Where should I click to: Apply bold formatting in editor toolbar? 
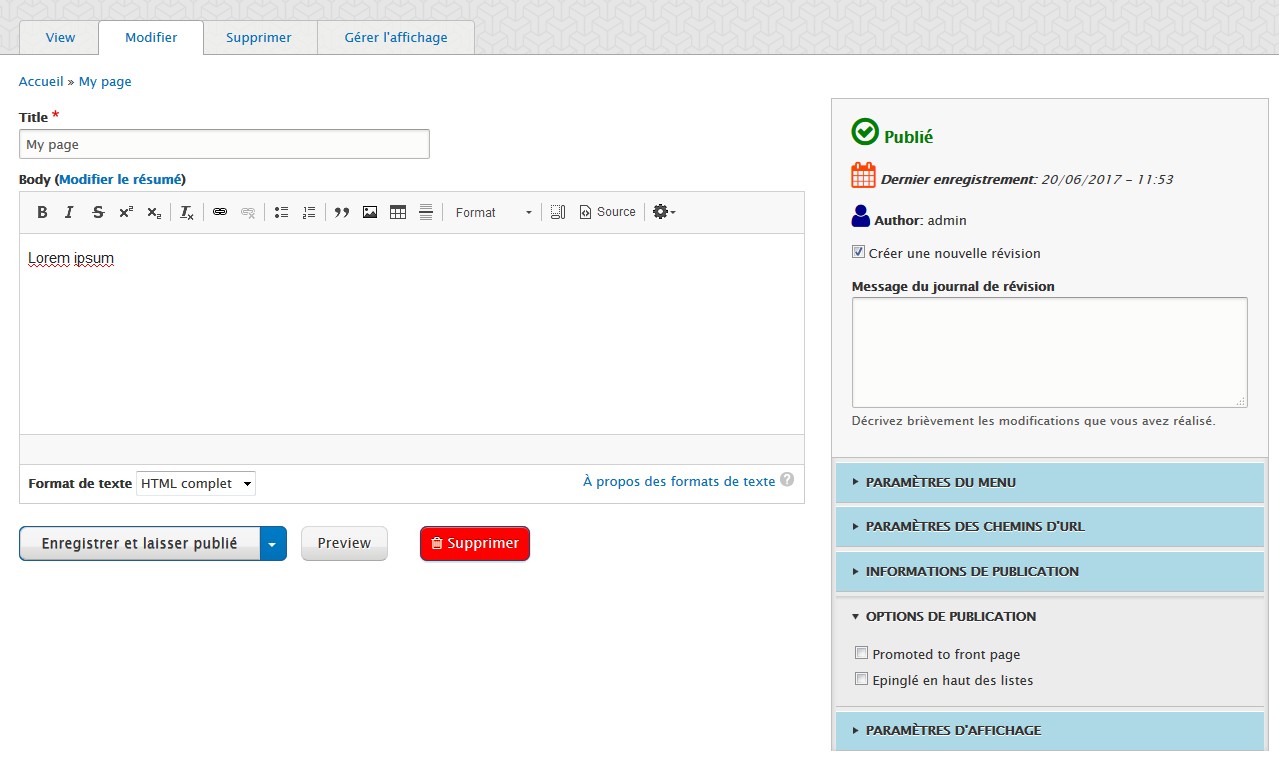click(42, 212)
